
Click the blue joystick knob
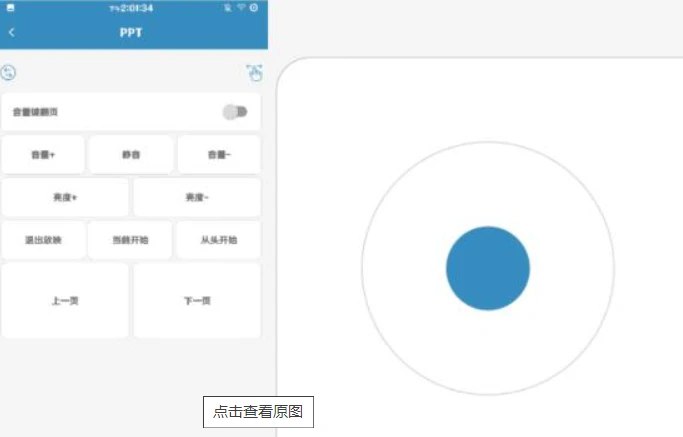(x=488, y=268)
